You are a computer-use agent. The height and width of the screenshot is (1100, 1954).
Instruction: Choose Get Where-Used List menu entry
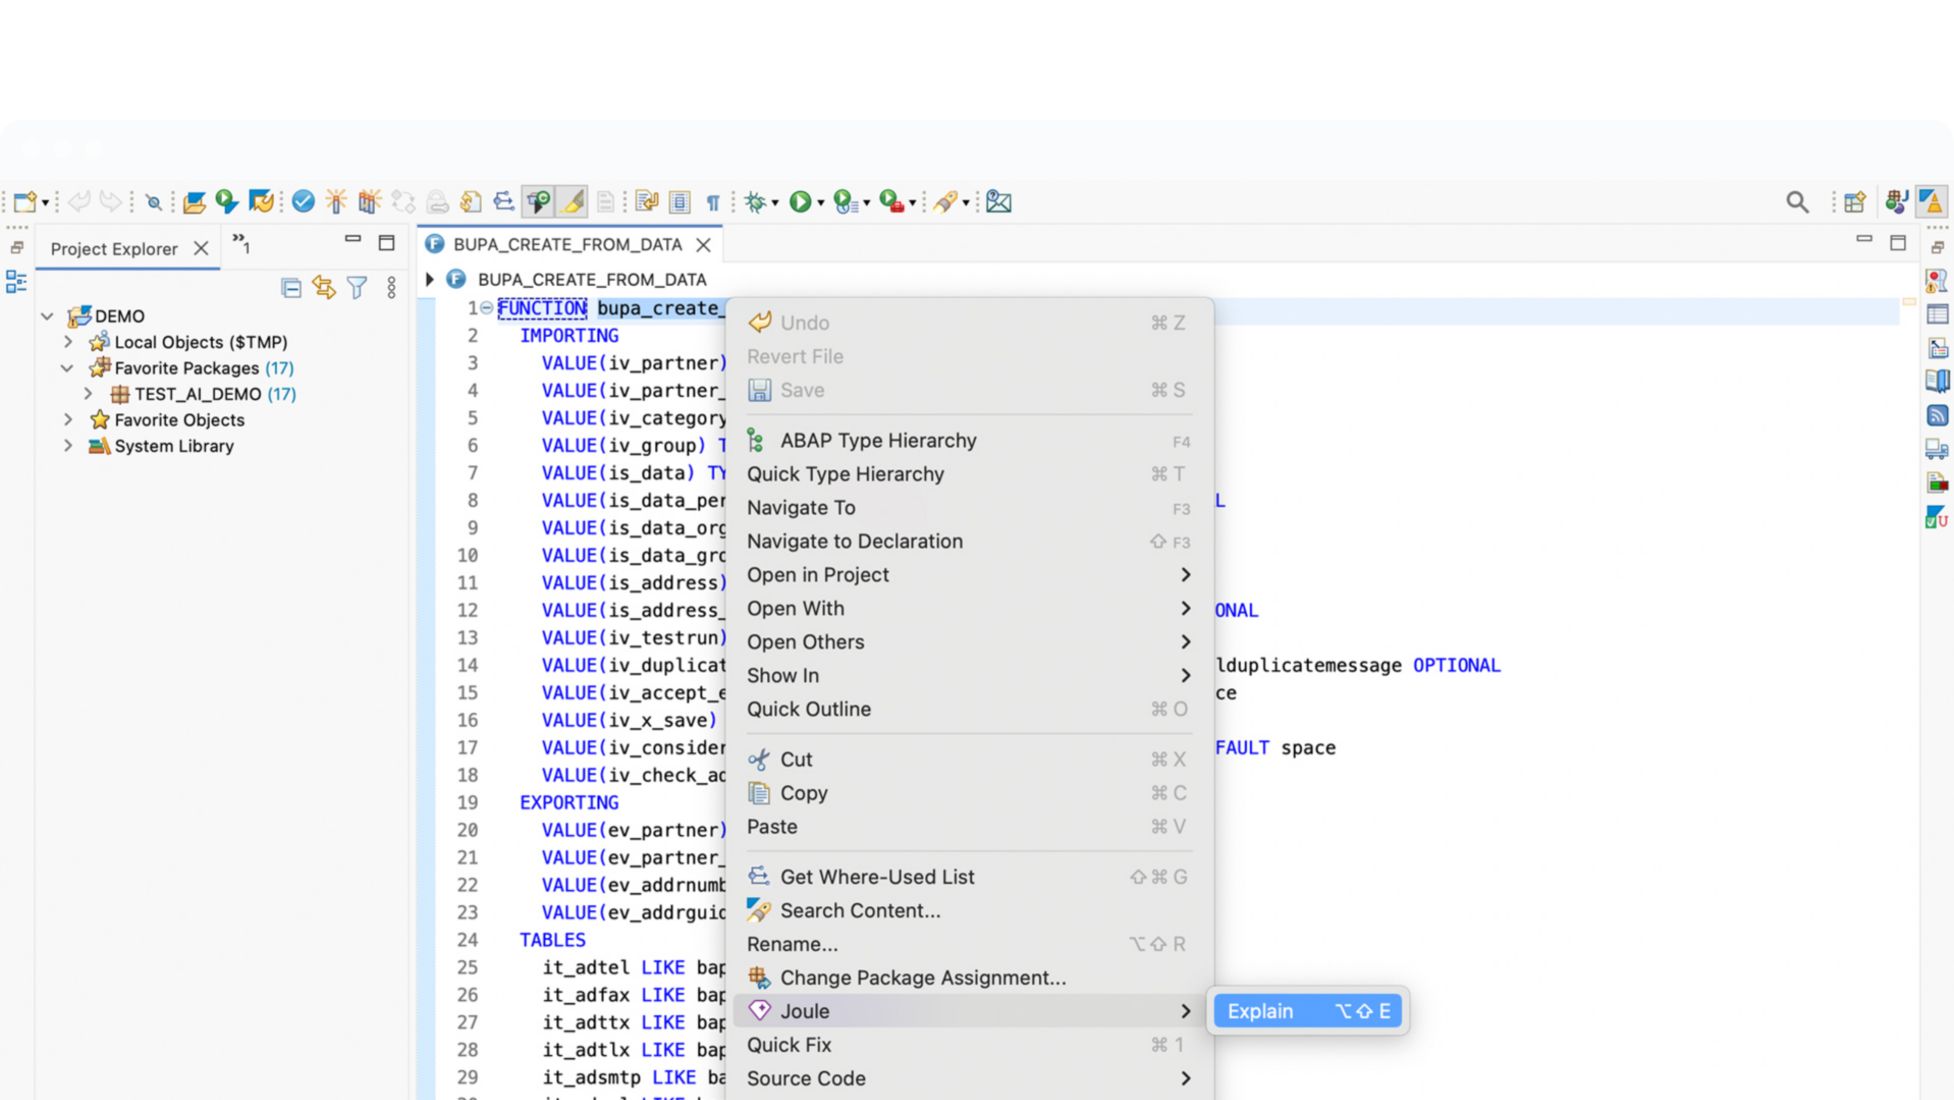[x=877, y=877]
